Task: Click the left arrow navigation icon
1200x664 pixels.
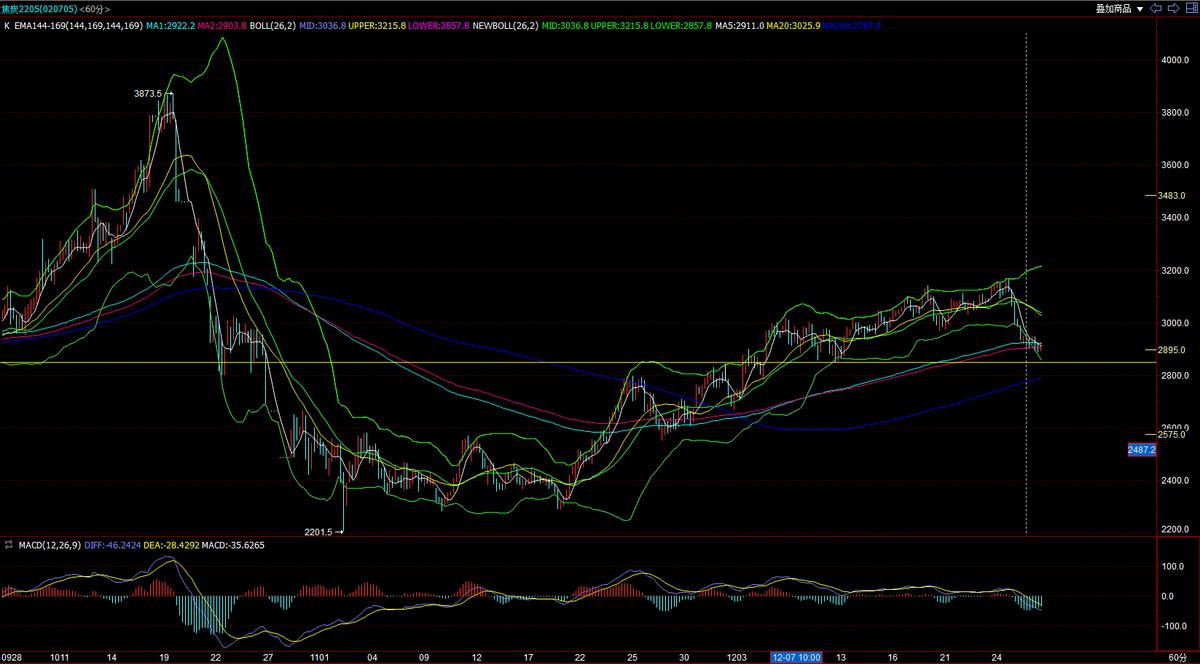Action: (1157, 8)
